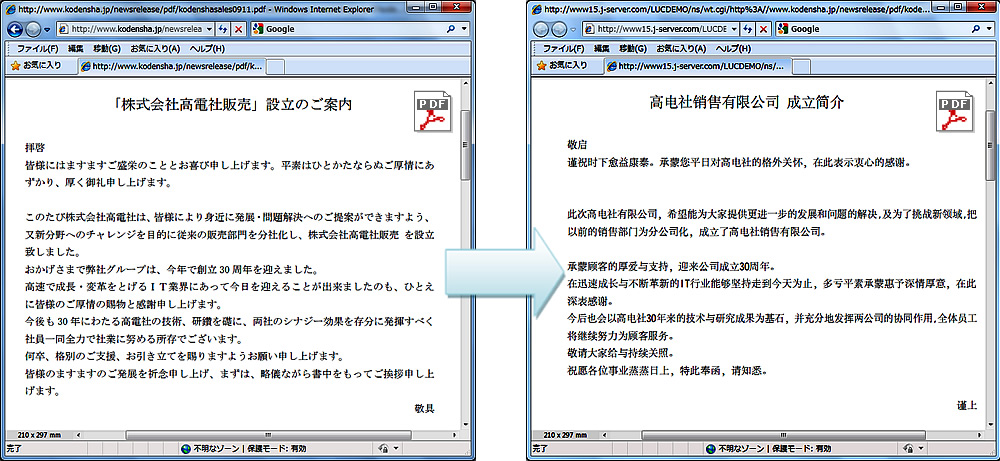Screen dimensions: 1000x461
Task: Go forward in the j-server.com browser window
Action: [x=558, y=29]
